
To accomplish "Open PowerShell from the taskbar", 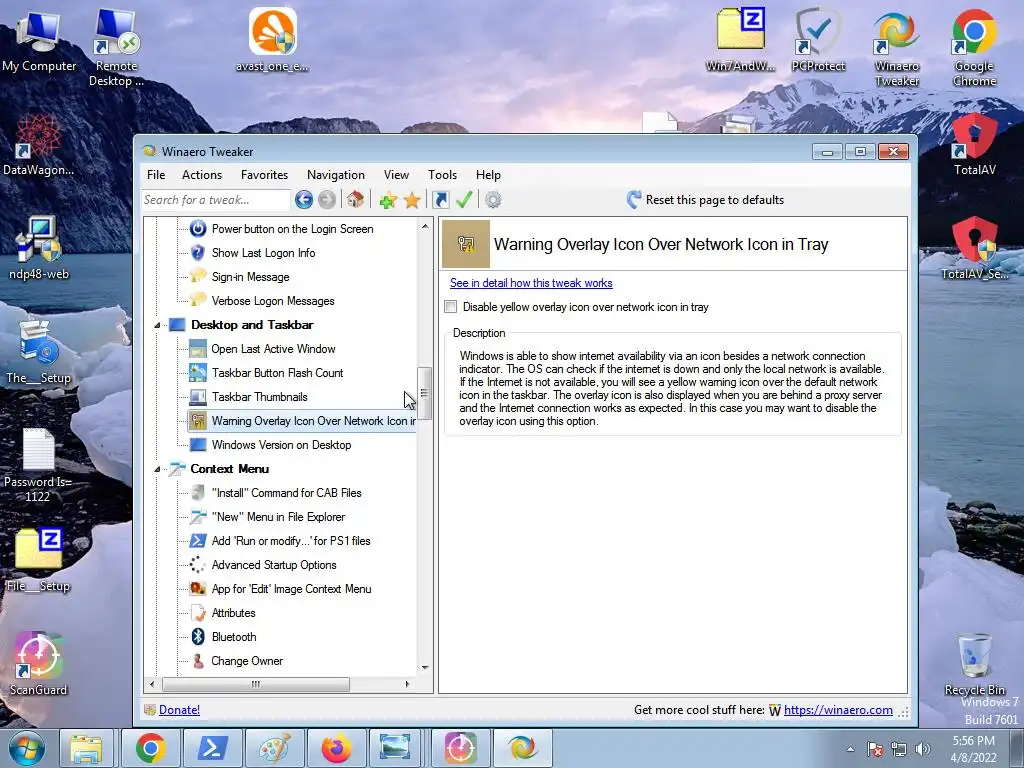I will 213,748.
